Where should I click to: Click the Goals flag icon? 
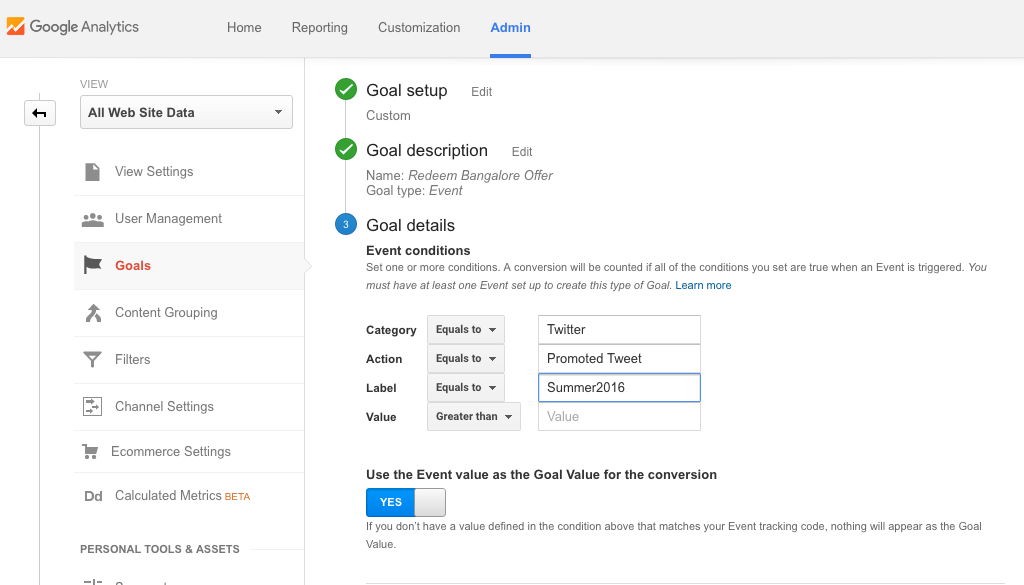pos(92,266)
